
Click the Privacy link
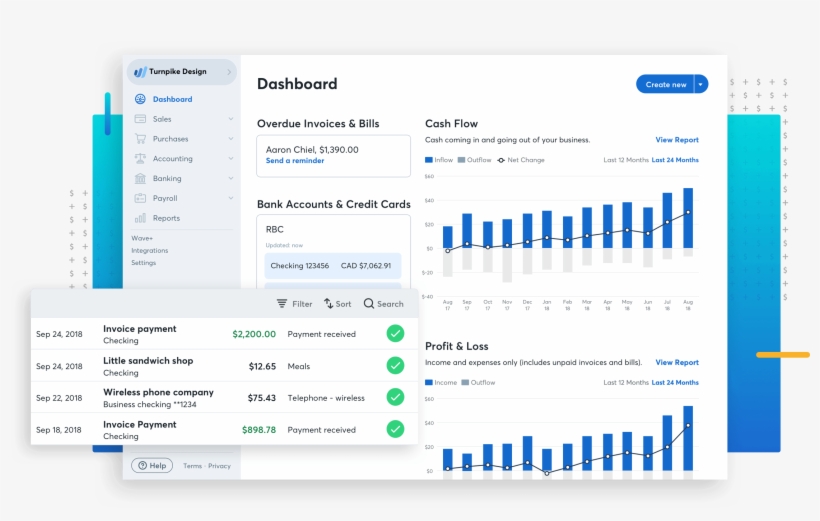(x=219, y=466)
